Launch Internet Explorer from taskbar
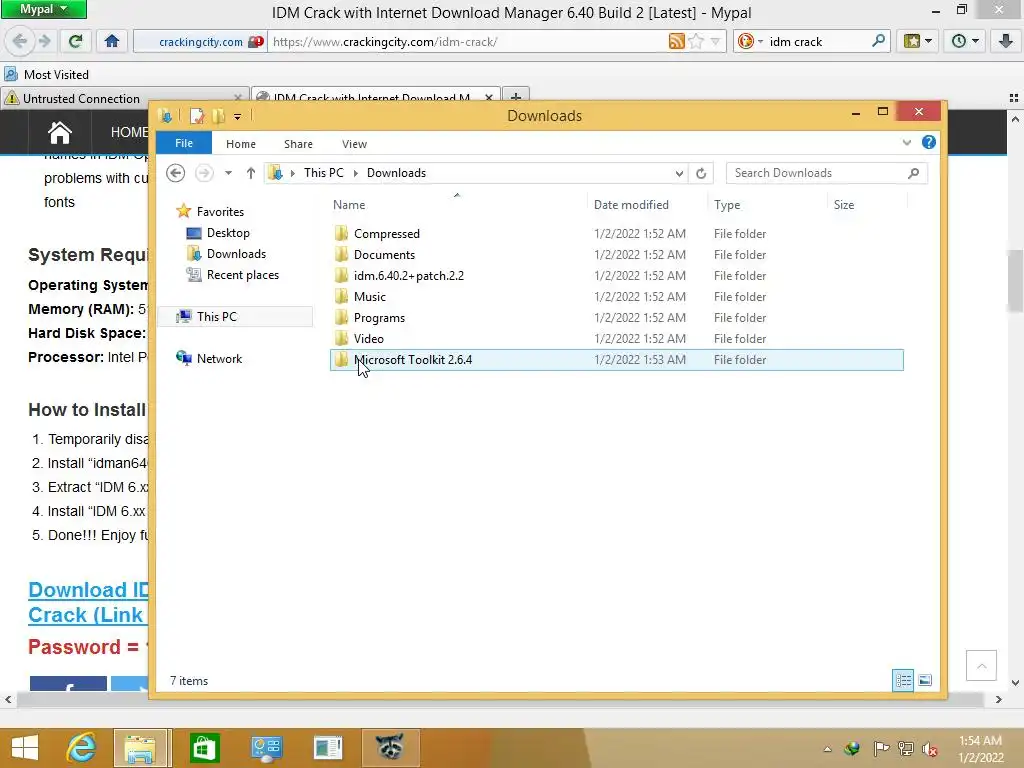The image size is (1024, 768). [x=81, y=748]
